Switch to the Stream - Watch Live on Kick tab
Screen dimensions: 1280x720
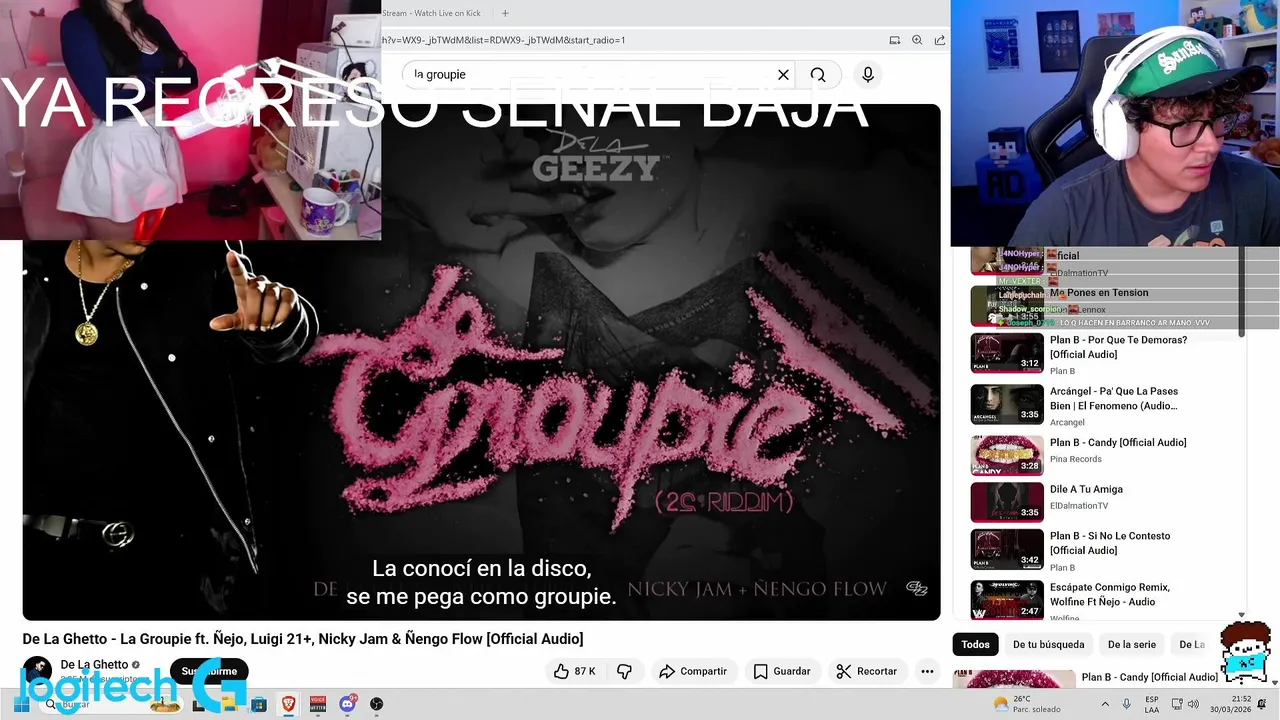431,13
